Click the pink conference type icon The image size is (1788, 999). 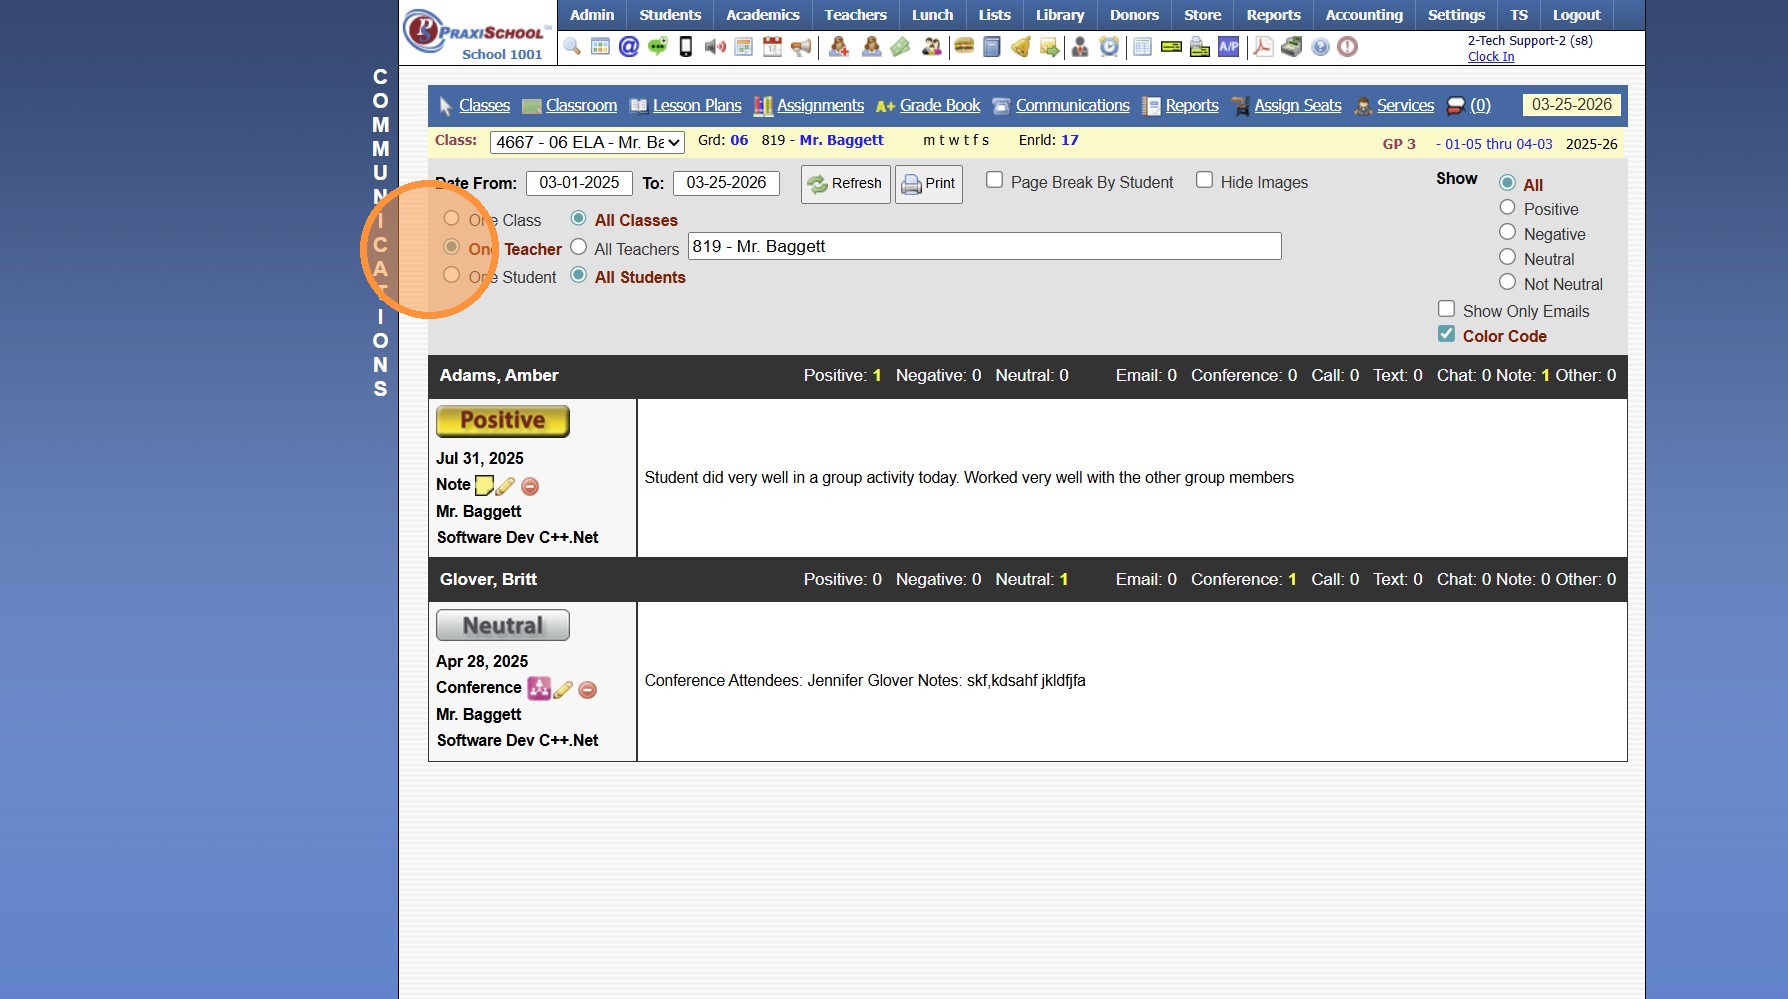pyautogui.click(x=539, y=688)
